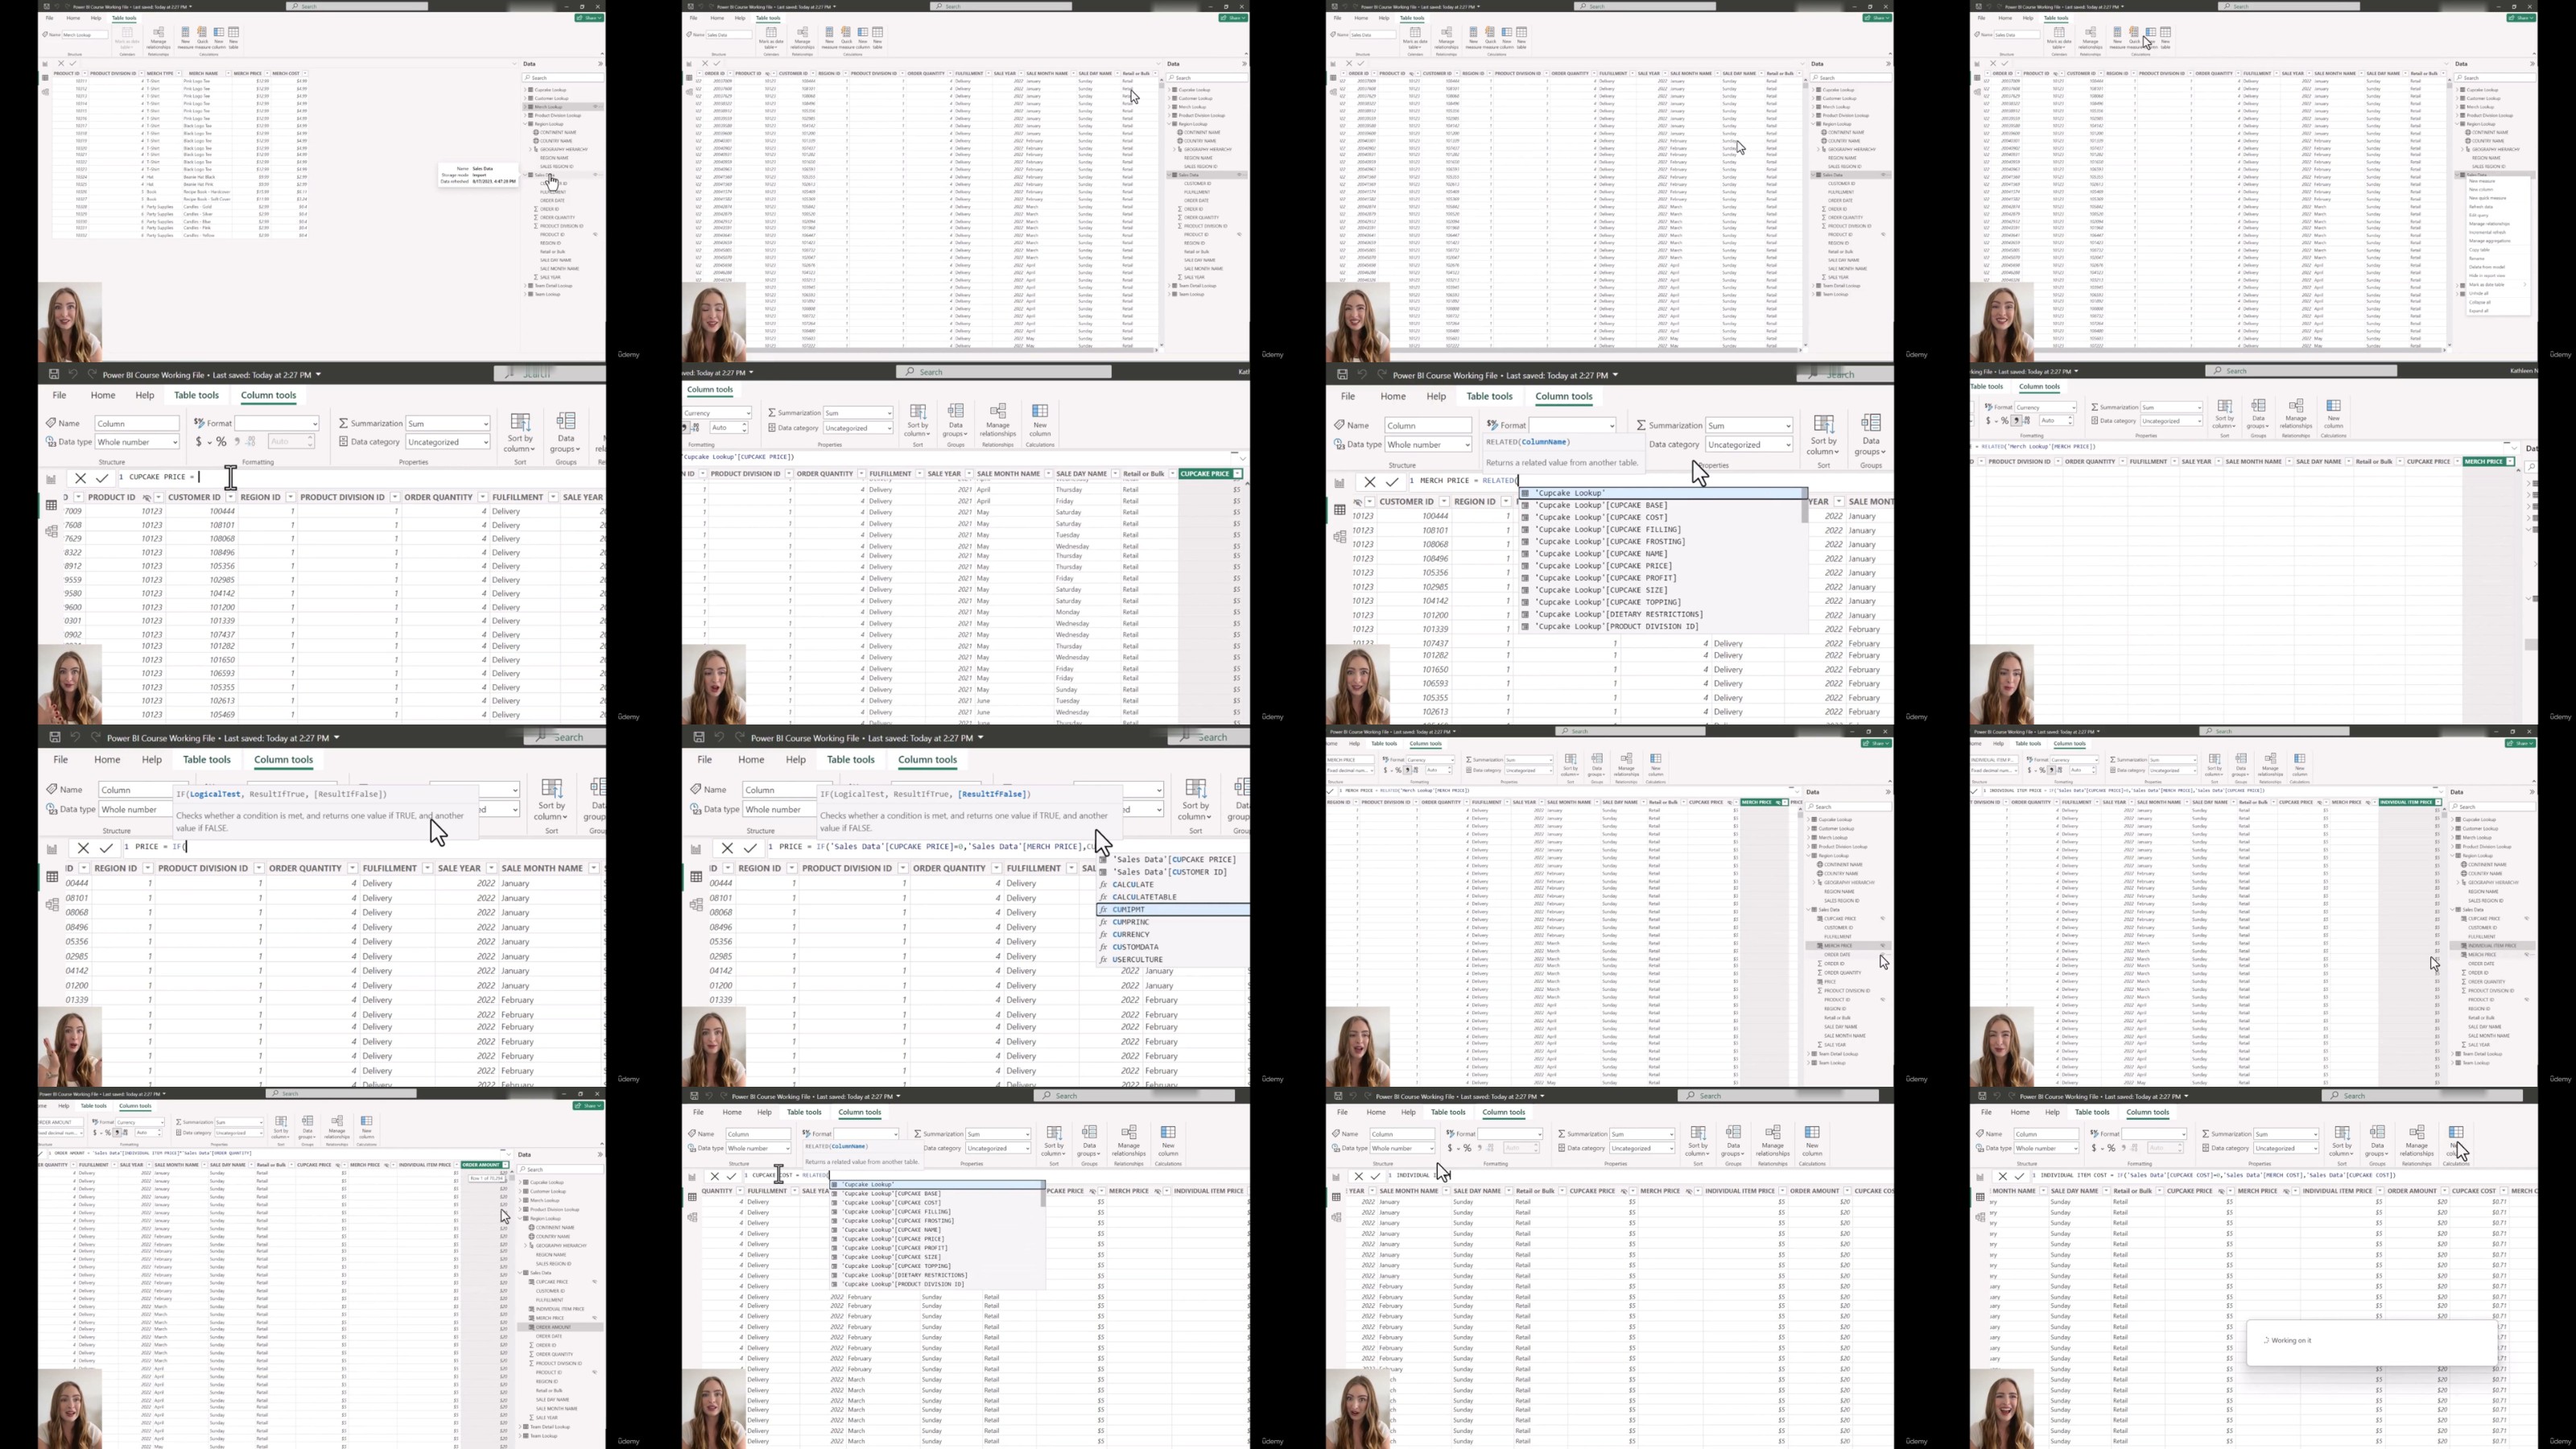Choose 'Sales Data'[CUSTOMER ID] autocomplete suggestion

[x=1169, y=872]
